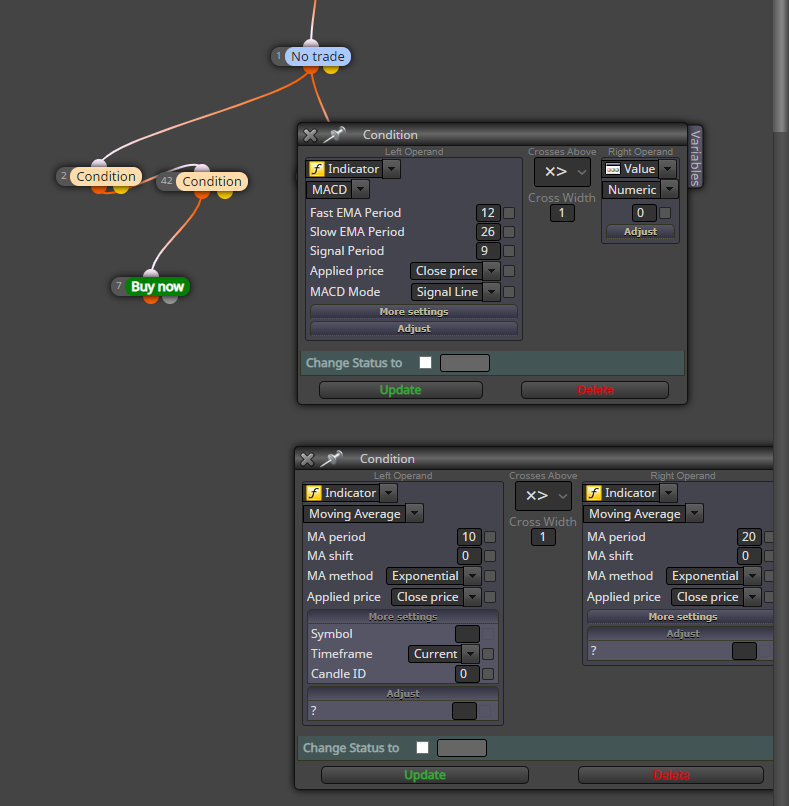The width and height of the screenshot is (789, 806).
Task: Toggle checkbox next to left MA period 10
Action: [490, 537]
